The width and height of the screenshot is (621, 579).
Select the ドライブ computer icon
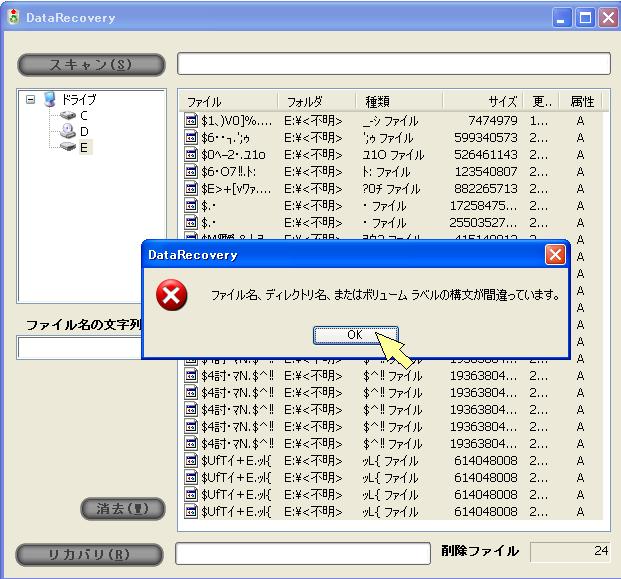50,99
